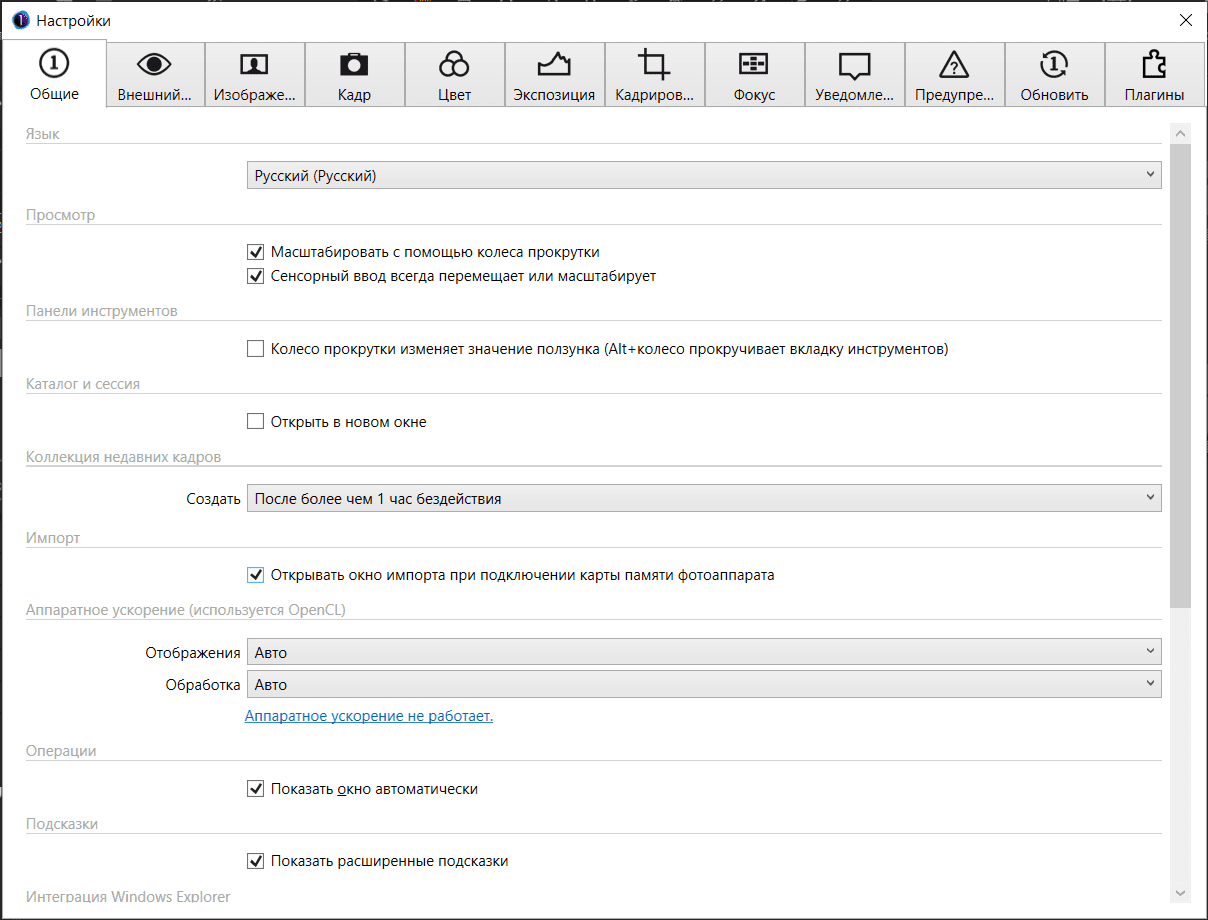Open the 'Обработка' hardware acceleration dropdown
Image resolution: width=1208 pixels, height=920 pixels.
click(704, 685)
